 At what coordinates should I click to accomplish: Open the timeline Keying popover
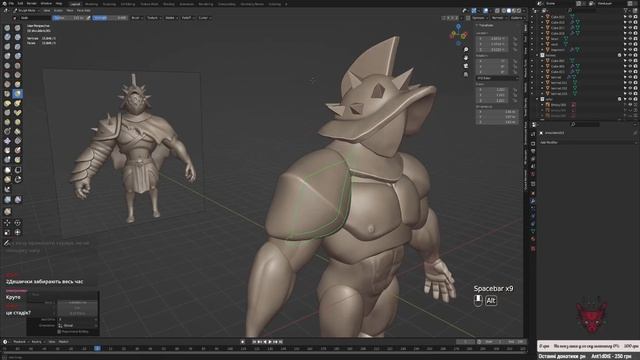(37, 342)
